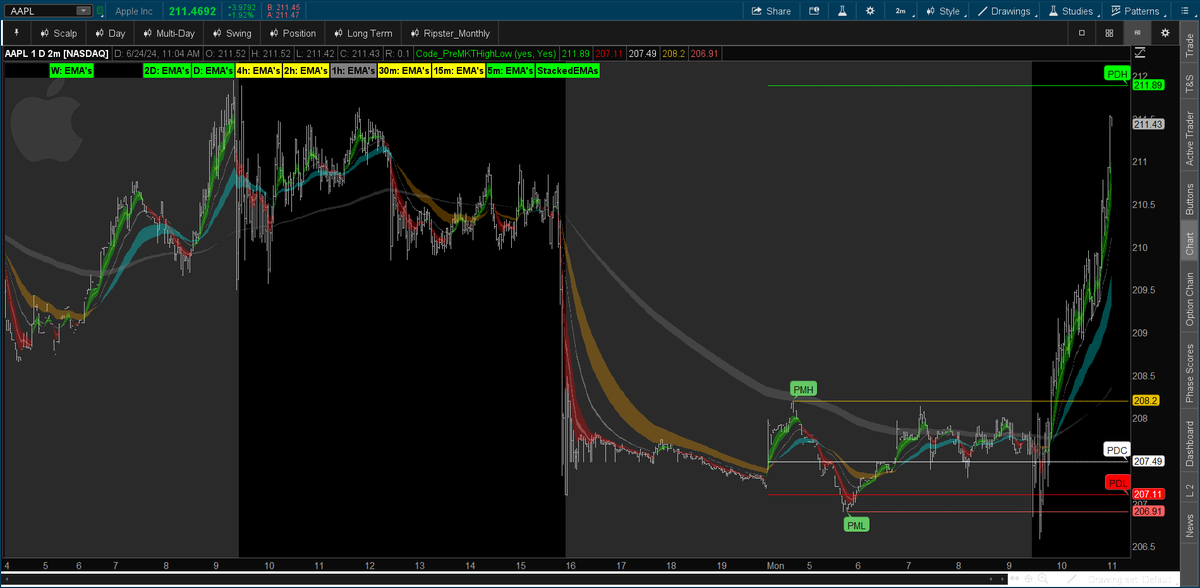
Task: Click the 30m: EMA's label
Action: (x=404, y=71)
